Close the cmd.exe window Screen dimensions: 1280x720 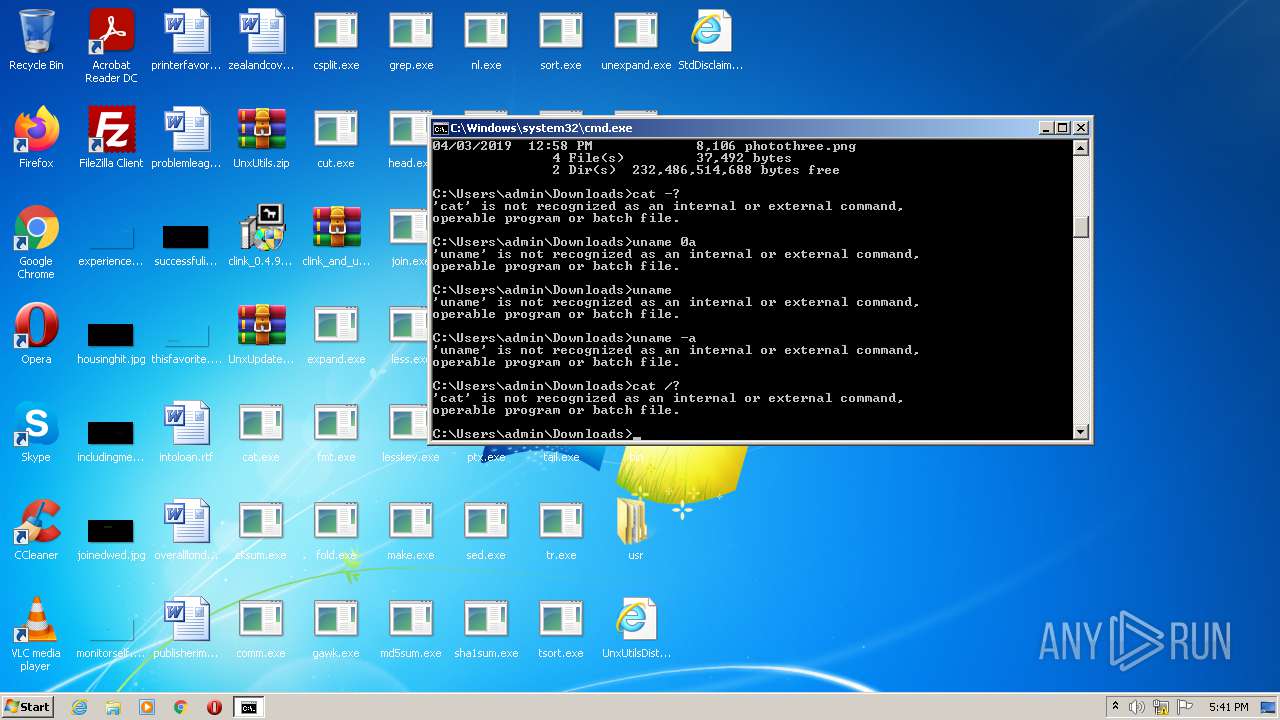point(1079,128)
